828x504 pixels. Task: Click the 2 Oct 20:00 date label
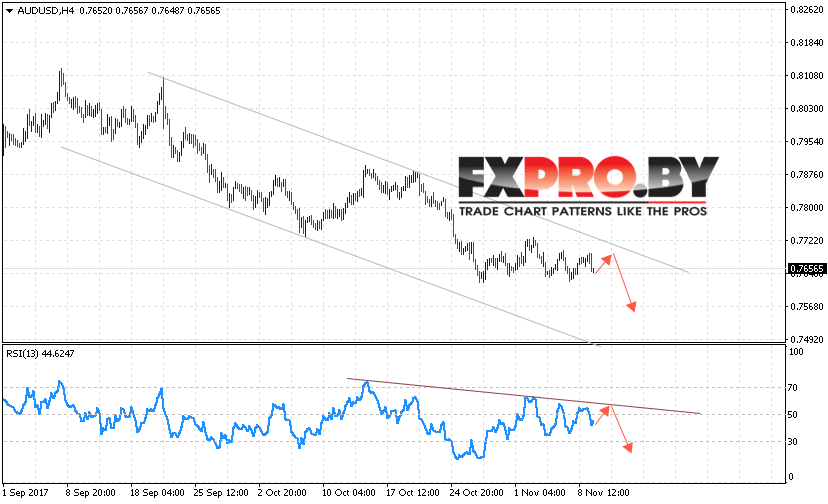coord(282,493)
